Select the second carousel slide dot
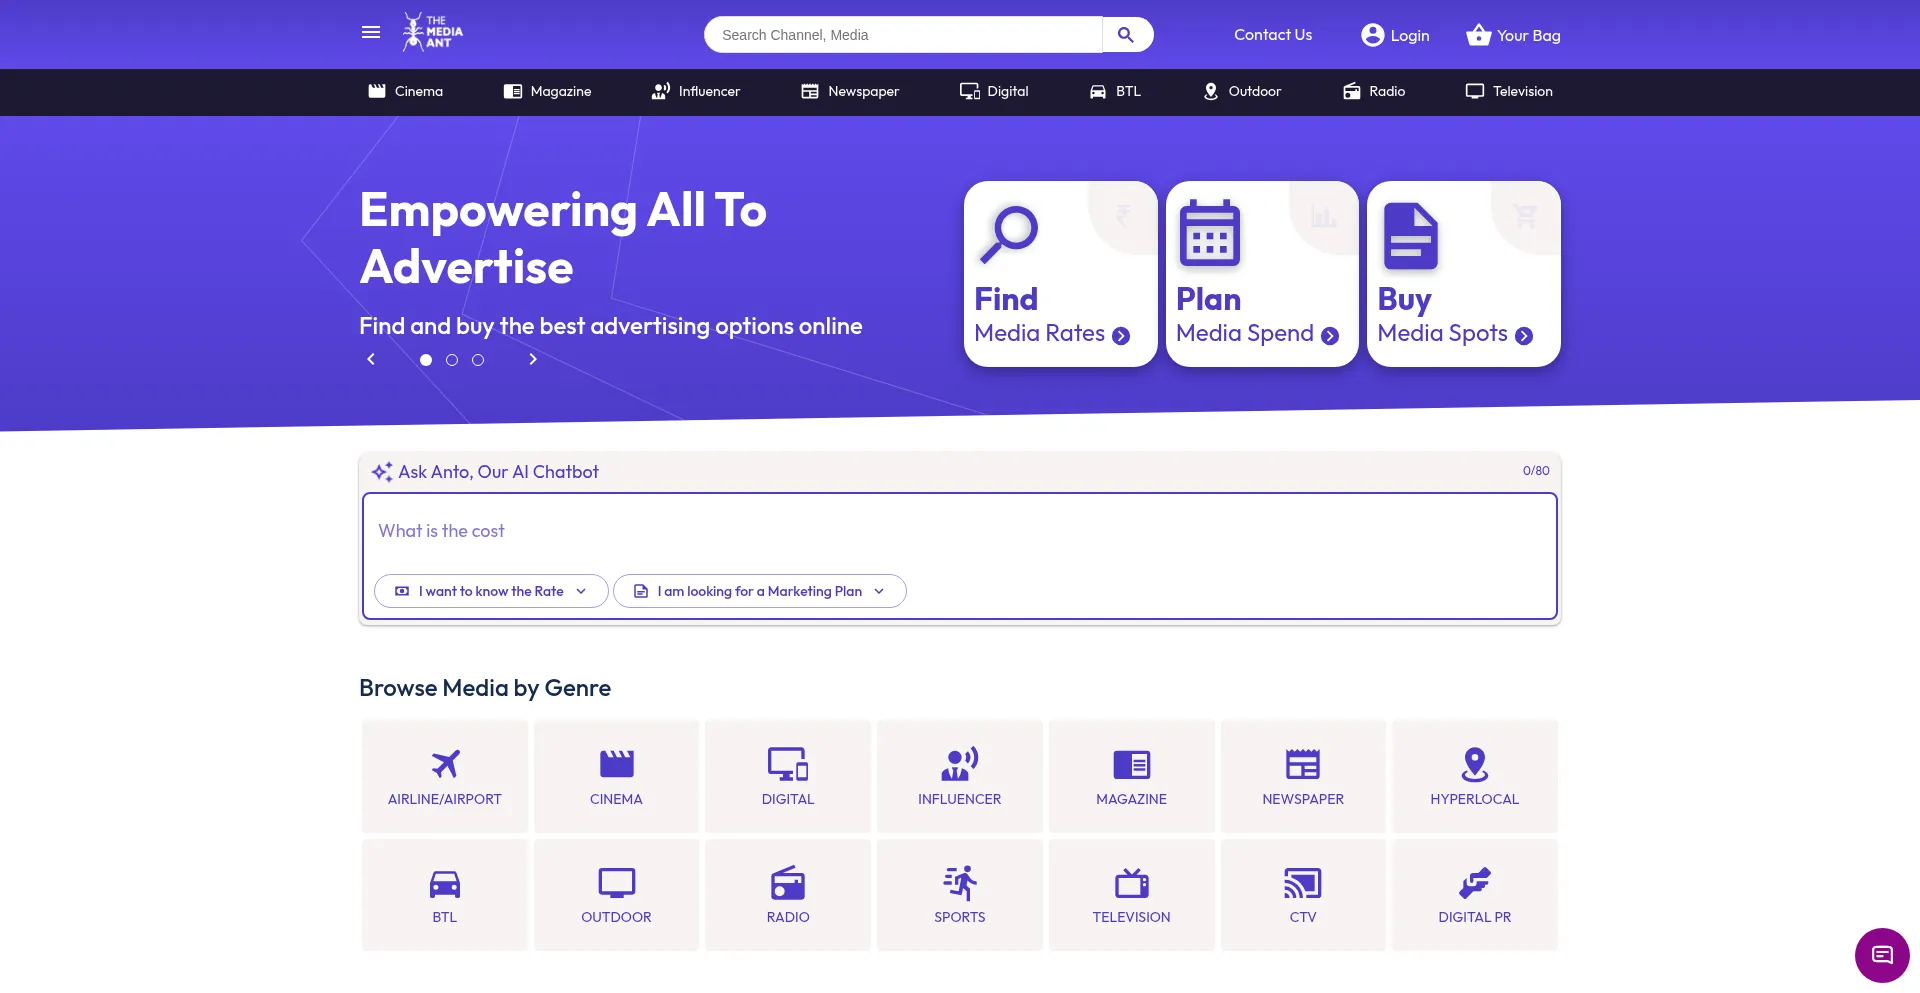This screenshot has height=993, width=1920. point(452,360)
